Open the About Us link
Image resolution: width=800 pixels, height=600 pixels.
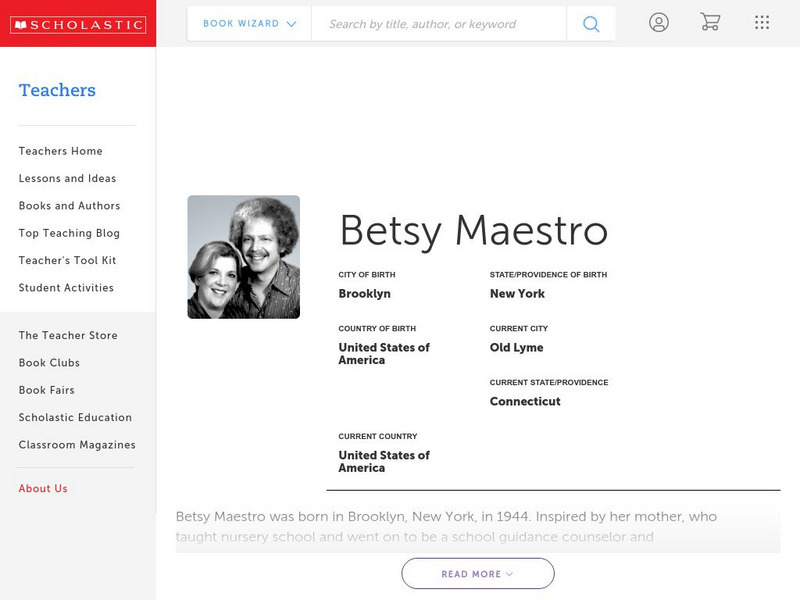coord(42,488)
